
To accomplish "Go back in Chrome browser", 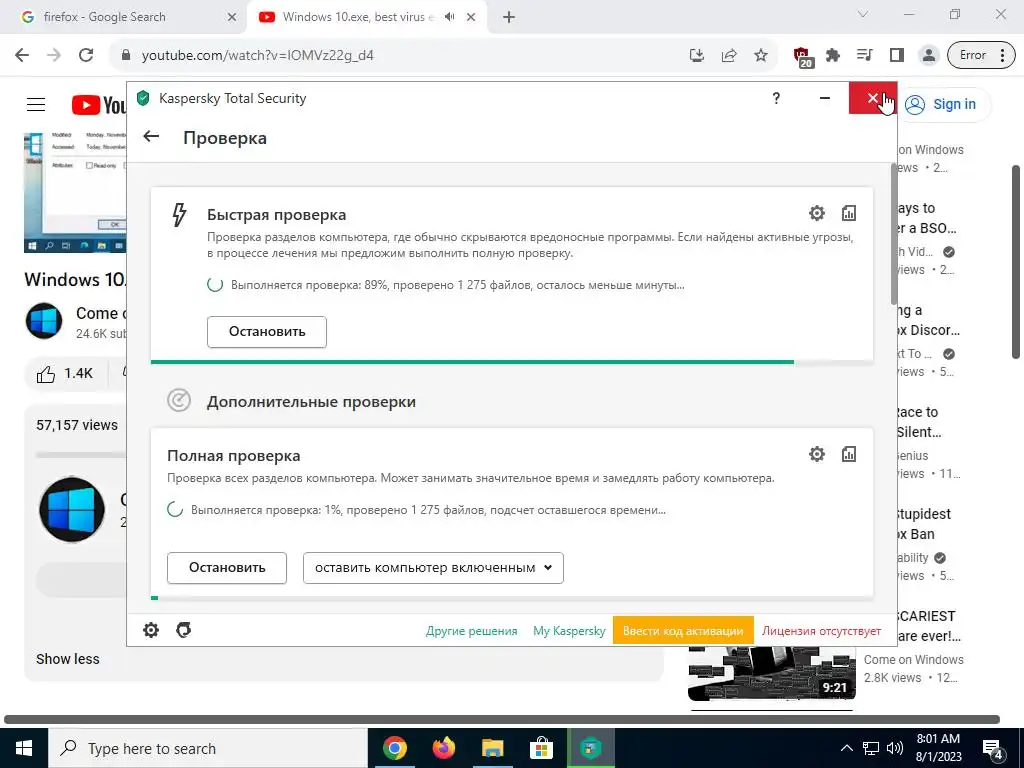I will [22, 55].
